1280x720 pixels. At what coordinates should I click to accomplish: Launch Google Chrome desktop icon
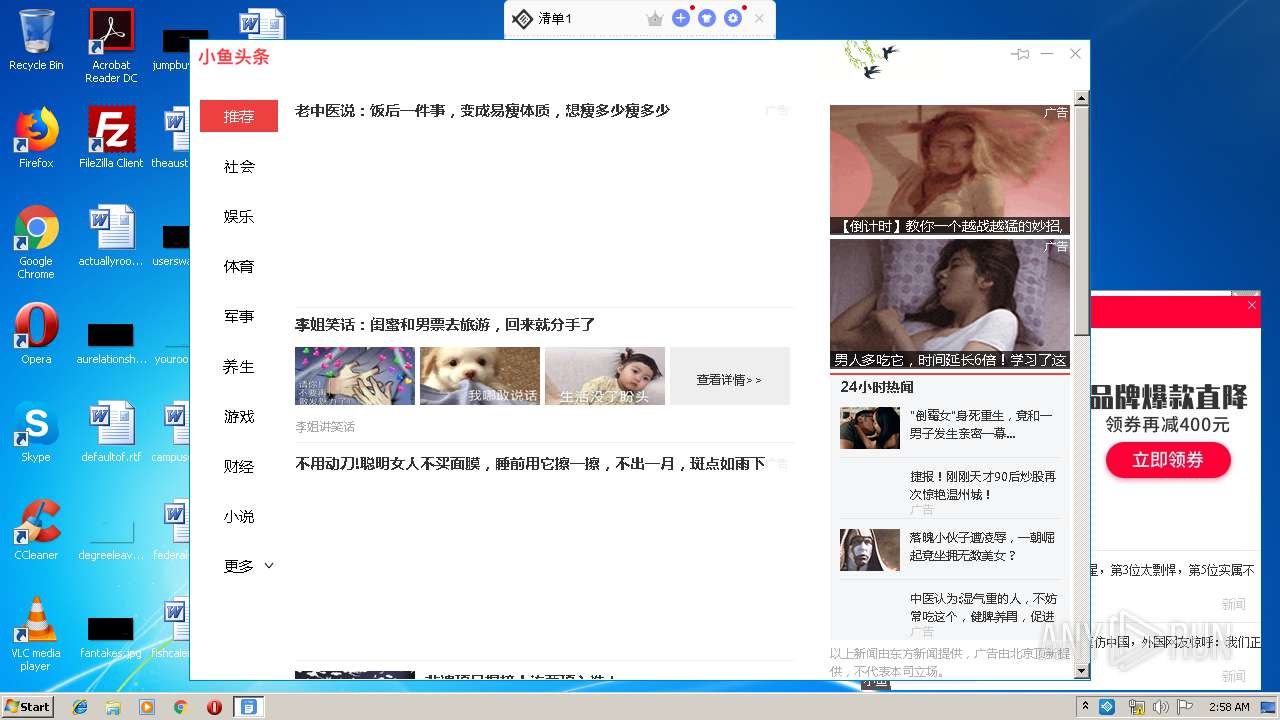[36, 242]
